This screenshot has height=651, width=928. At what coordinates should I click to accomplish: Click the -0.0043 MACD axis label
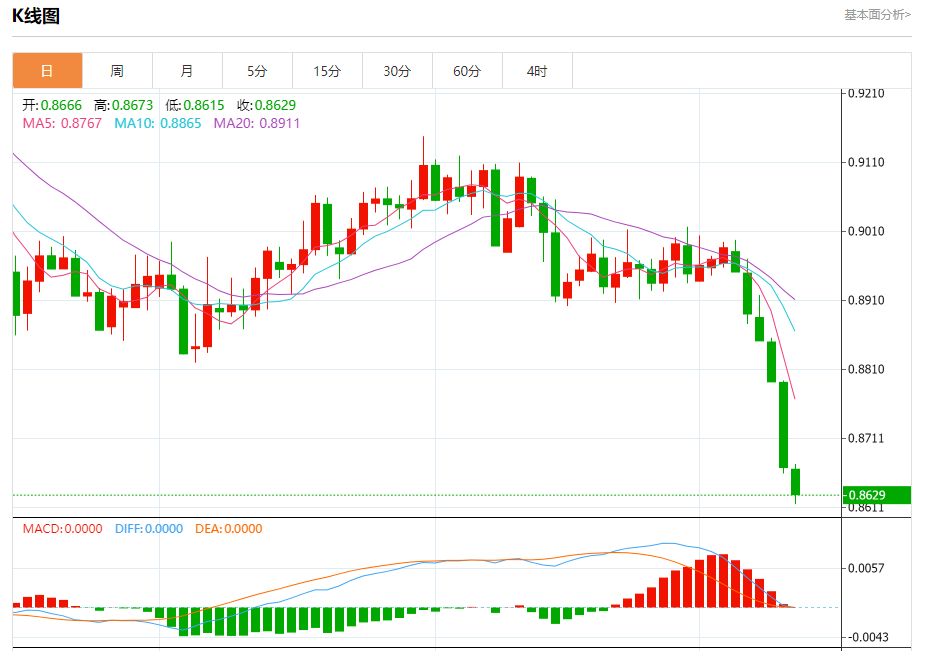click(868, 637)
